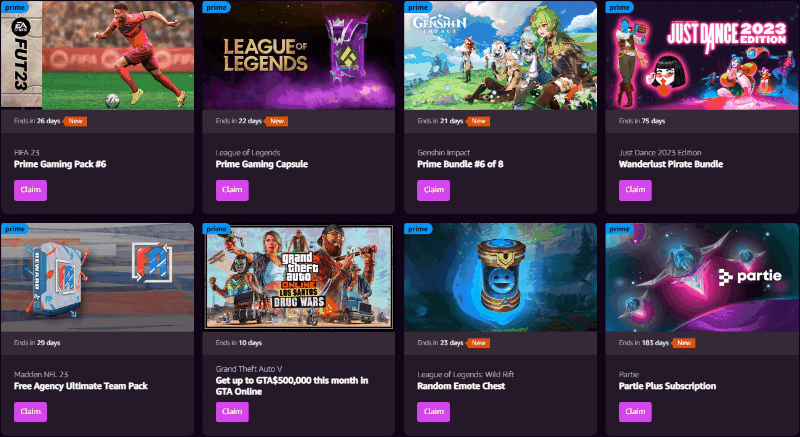Claim the Partie Plus Subscription

click(635, 412)
